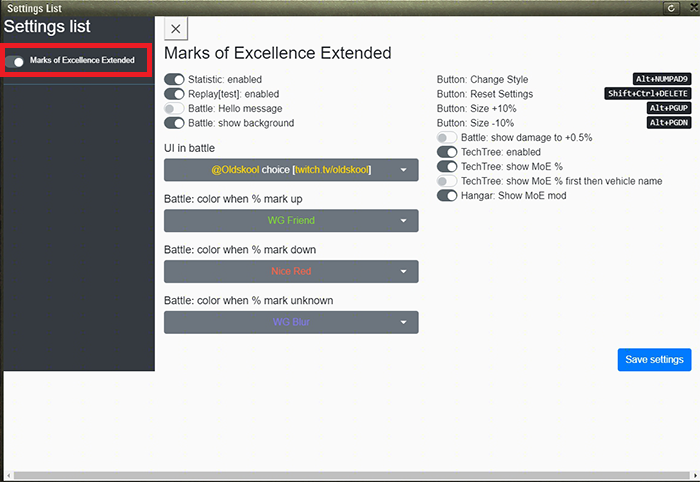Enable Battle: Hello message toggle
The width and height of the screenshot is (700, 482).
[x=174, y=109]
